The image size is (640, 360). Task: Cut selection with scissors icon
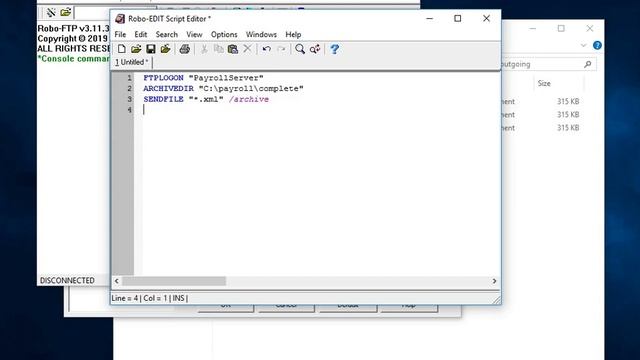[x=204, y=49]
